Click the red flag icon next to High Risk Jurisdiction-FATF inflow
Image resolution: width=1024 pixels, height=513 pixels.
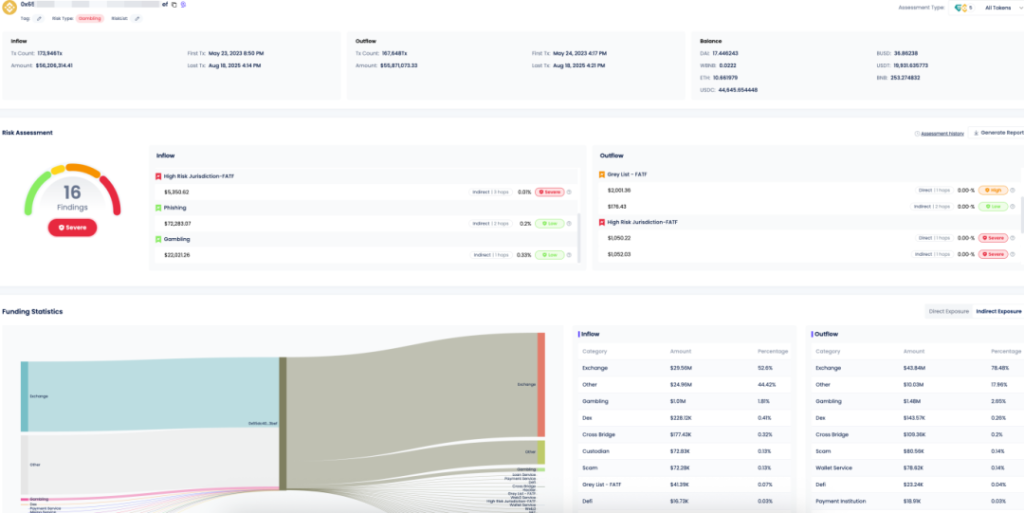coord(158,176)
